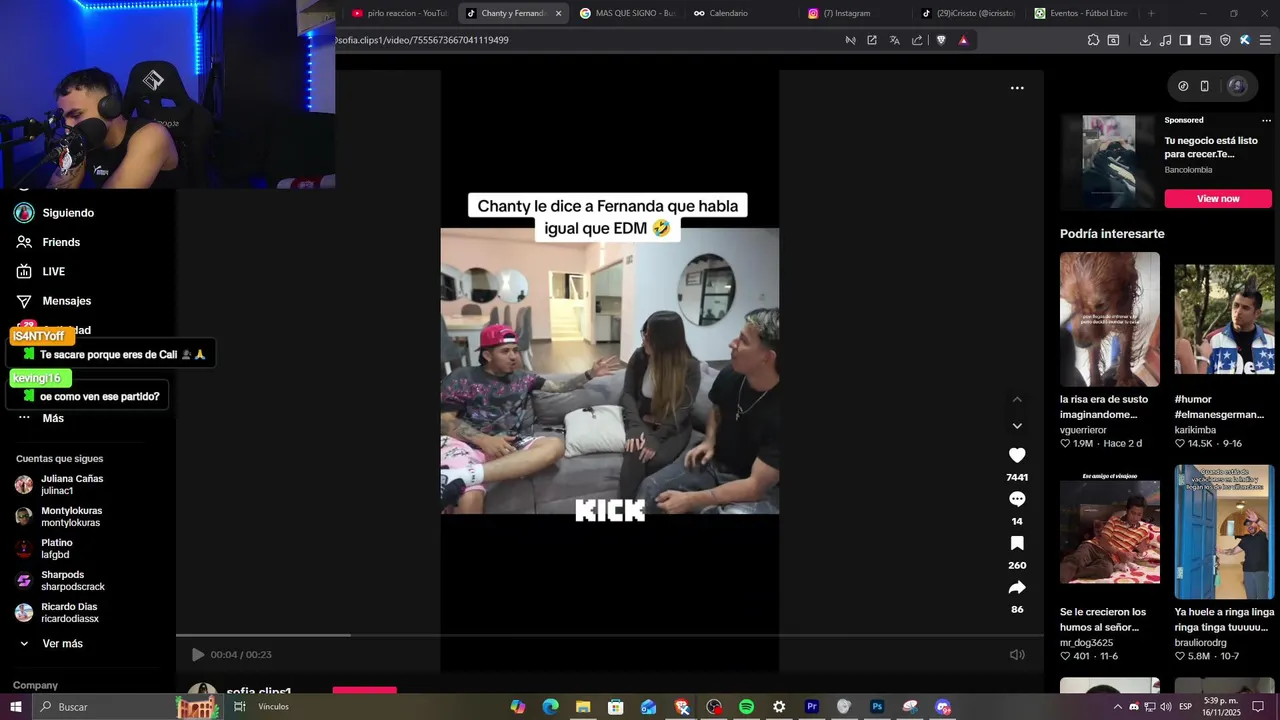1280x720 pixels.
Task: Open the video's three-dot options menu
Action: (1017, 88)
